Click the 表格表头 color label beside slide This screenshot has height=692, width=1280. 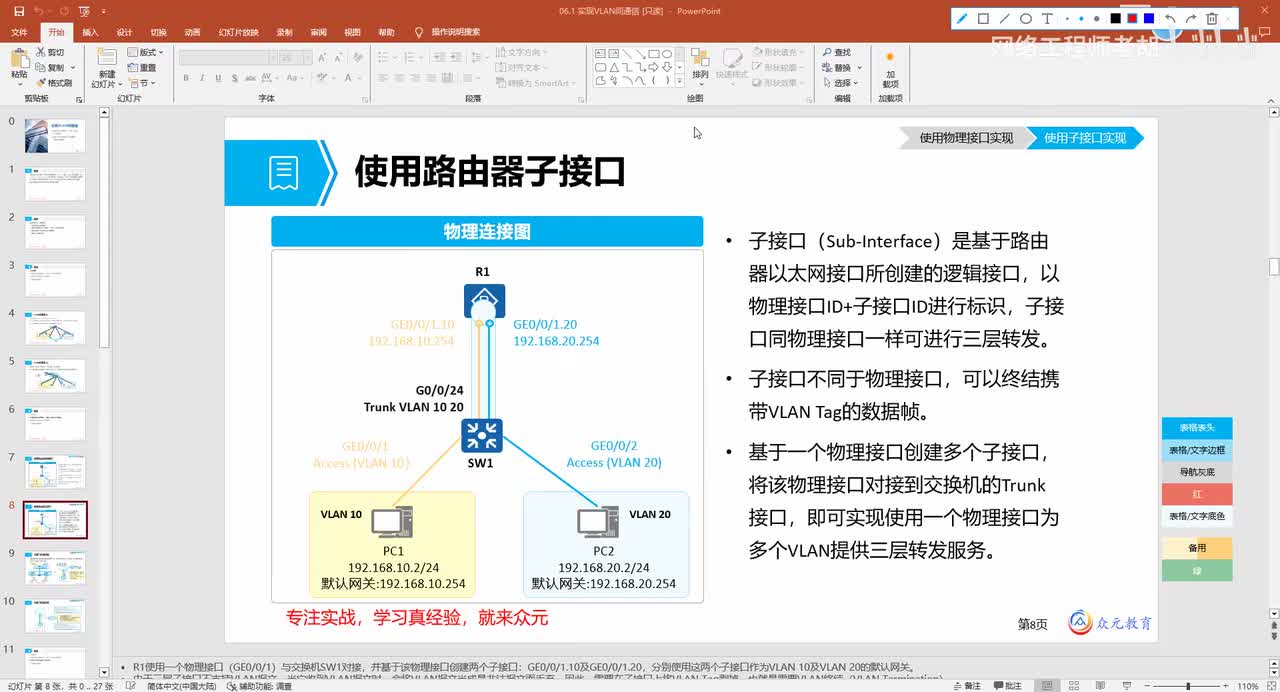click(1197, 428)
